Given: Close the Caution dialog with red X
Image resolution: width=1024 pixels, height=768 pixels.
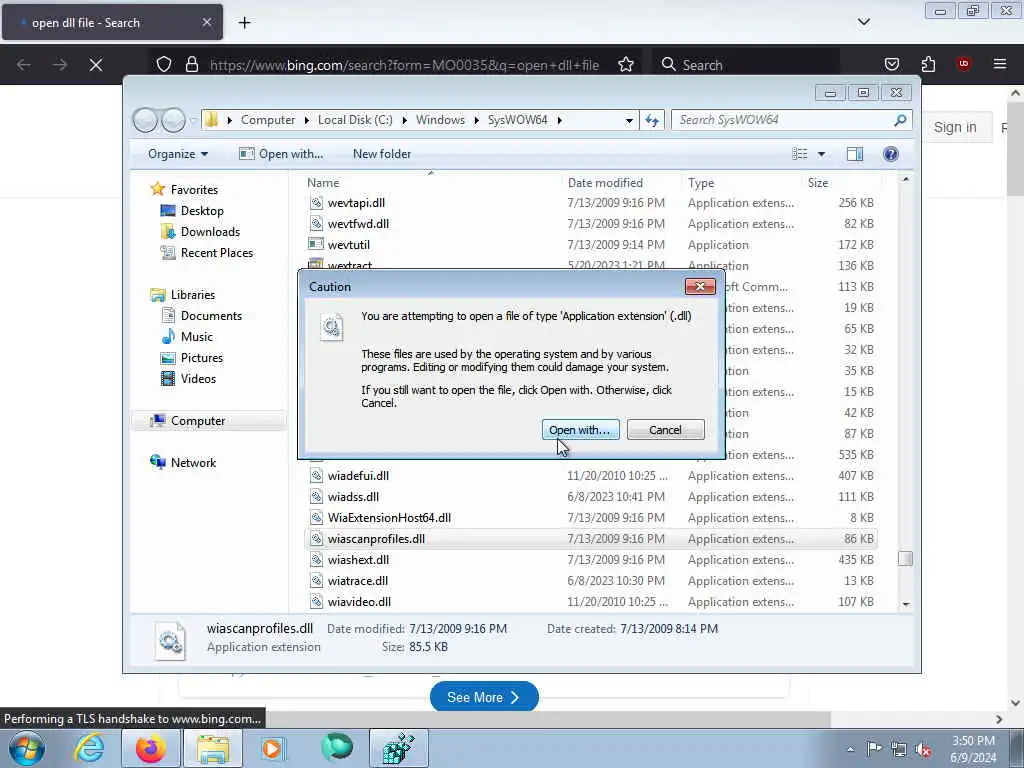Looking at the screenshot, I should pos(700,286).
